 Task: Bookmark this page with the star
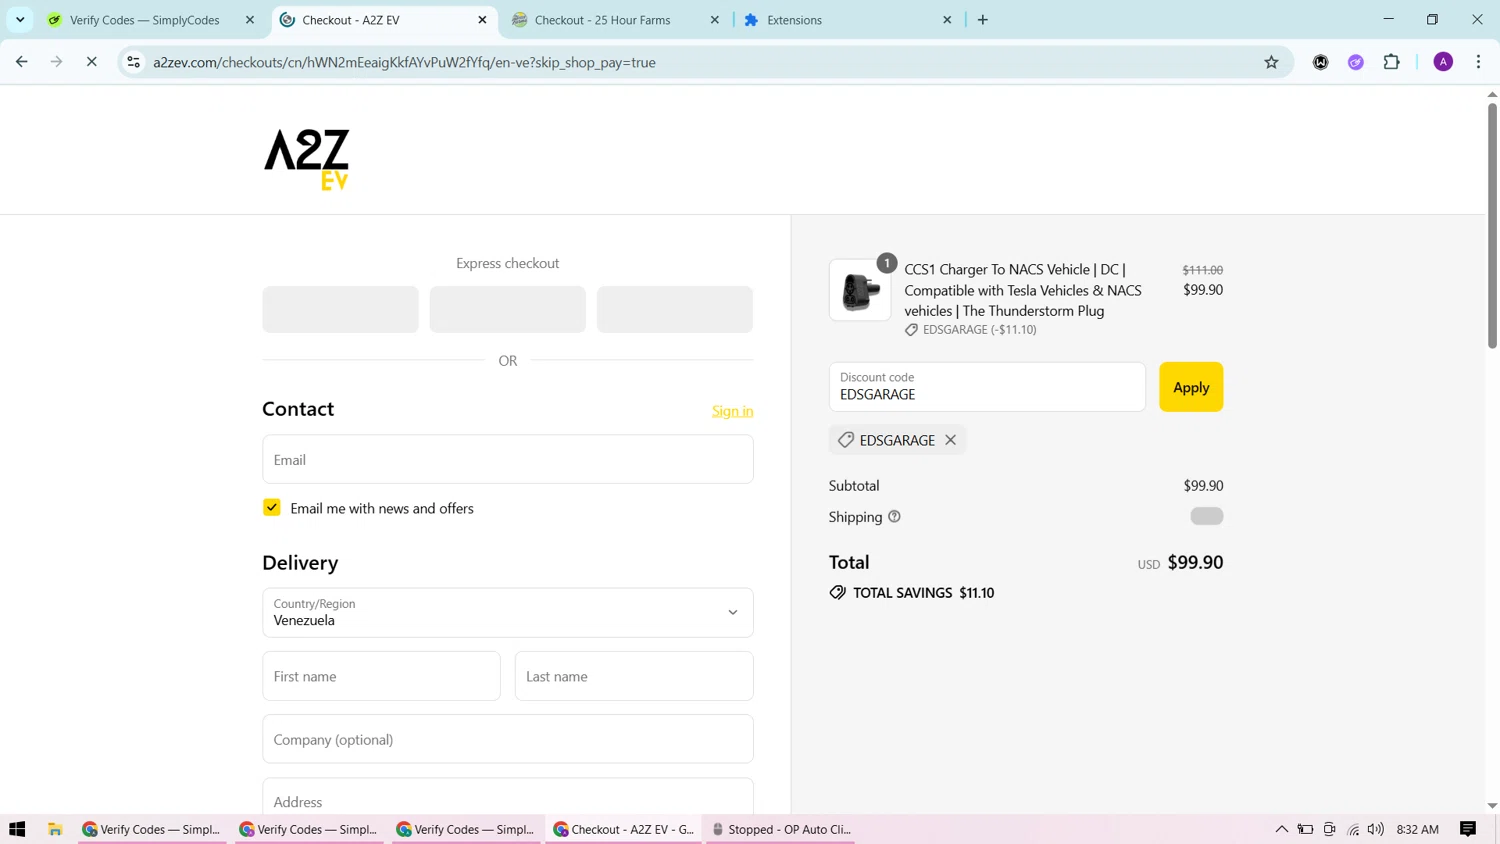(x=1271, y=62)
